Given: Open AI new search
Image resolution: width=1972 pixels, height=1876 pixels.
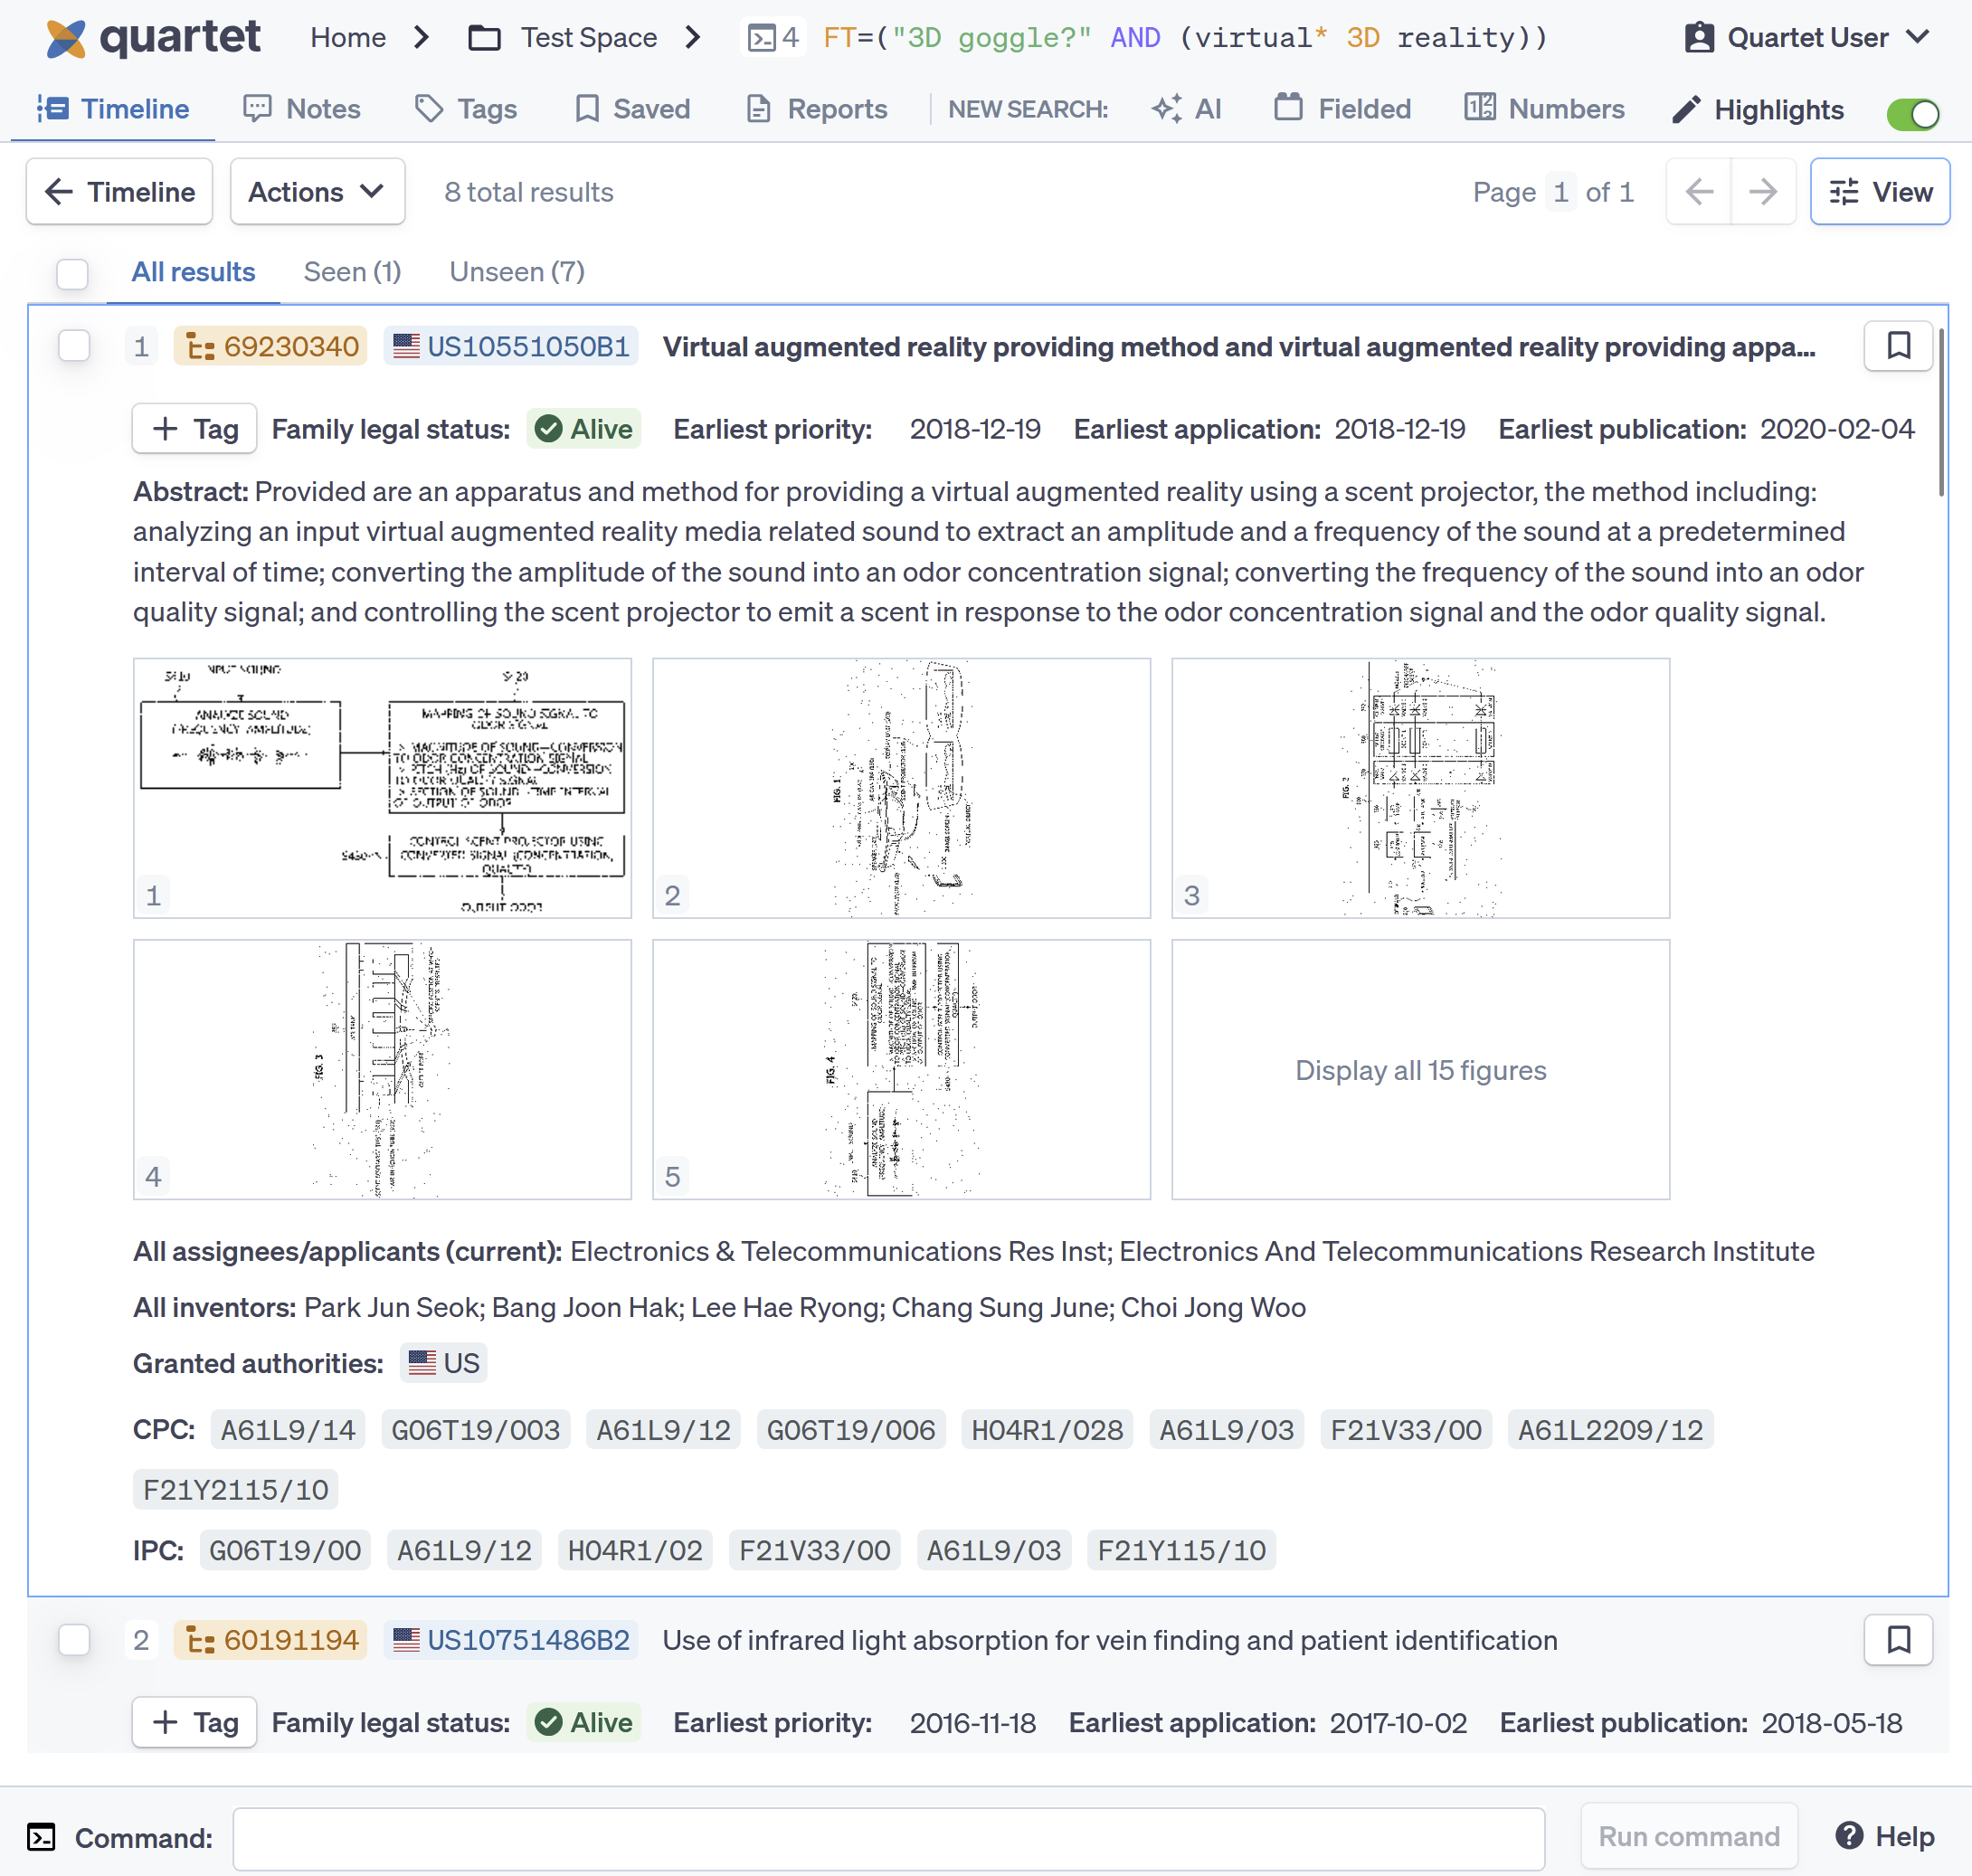Looking at the screenshot, I should pyautogui.click(x=1187, y=109).
